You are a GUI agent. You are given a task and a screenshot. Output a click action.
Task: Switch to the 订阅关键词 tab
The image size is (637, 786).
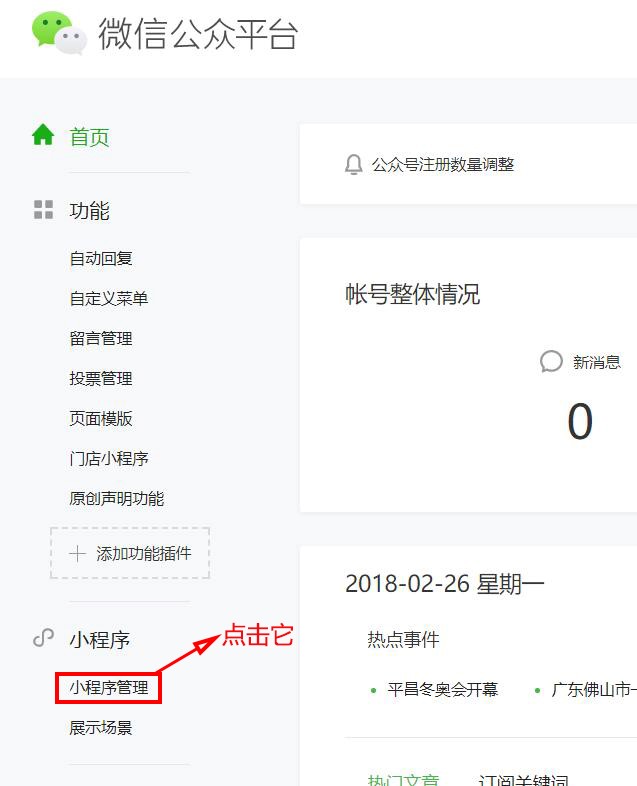(x=524, y=779)
